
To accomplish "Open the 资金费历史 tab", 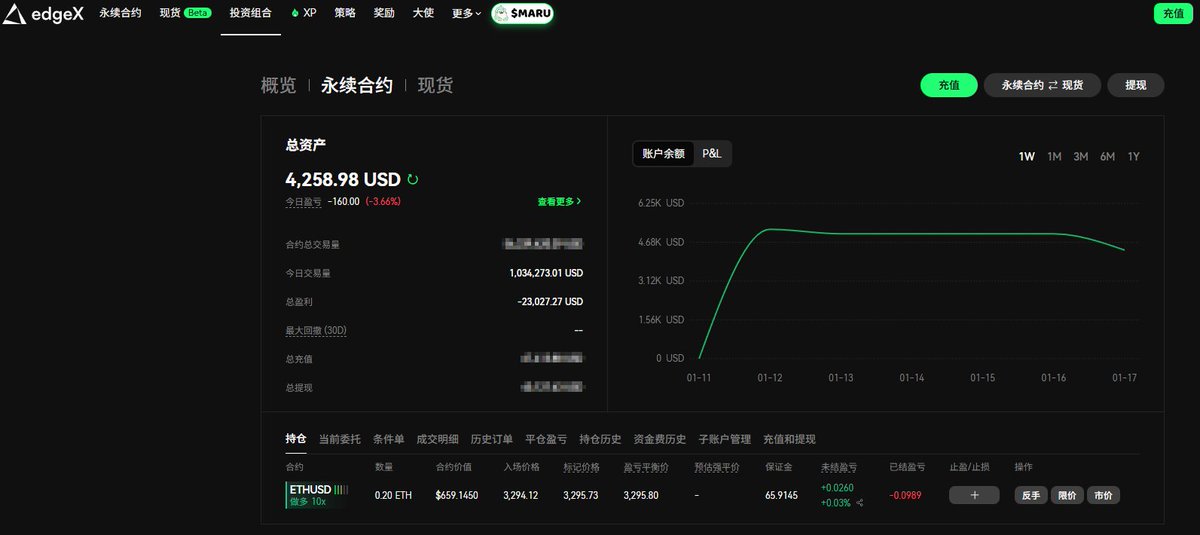I will [660, 439].
